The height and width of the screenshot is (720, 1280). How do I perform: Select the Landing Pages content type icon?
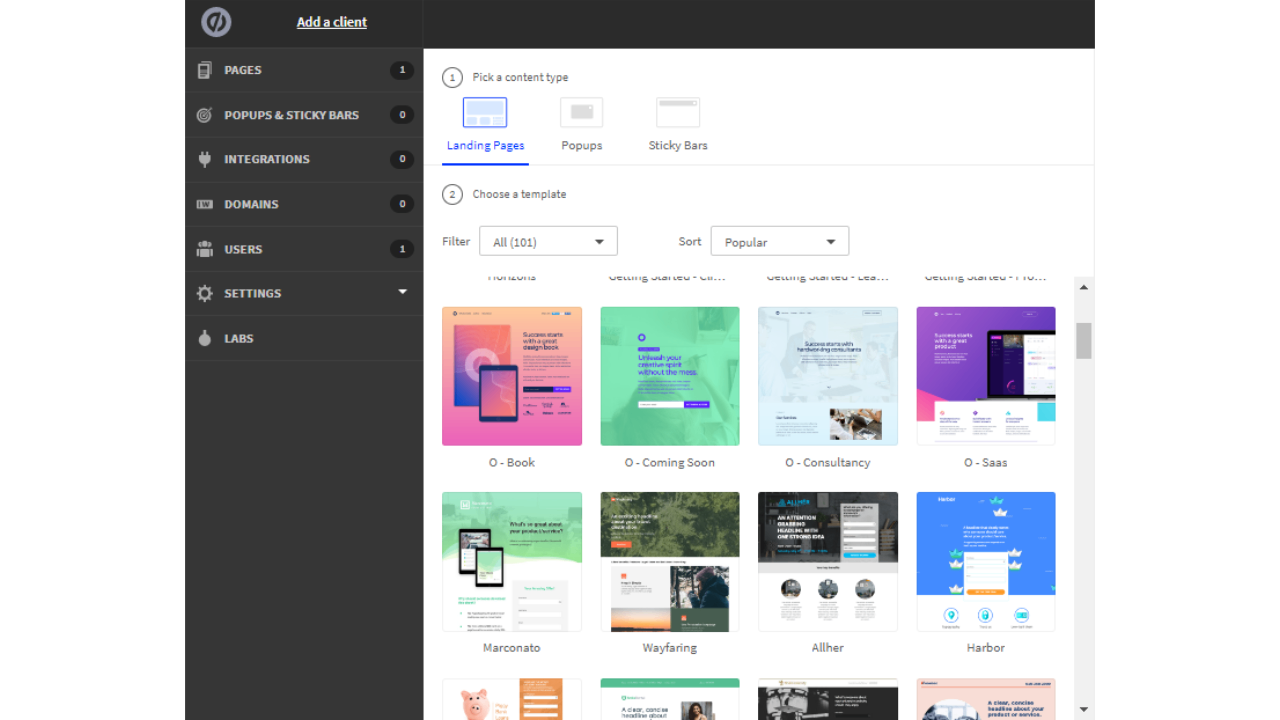485,112
